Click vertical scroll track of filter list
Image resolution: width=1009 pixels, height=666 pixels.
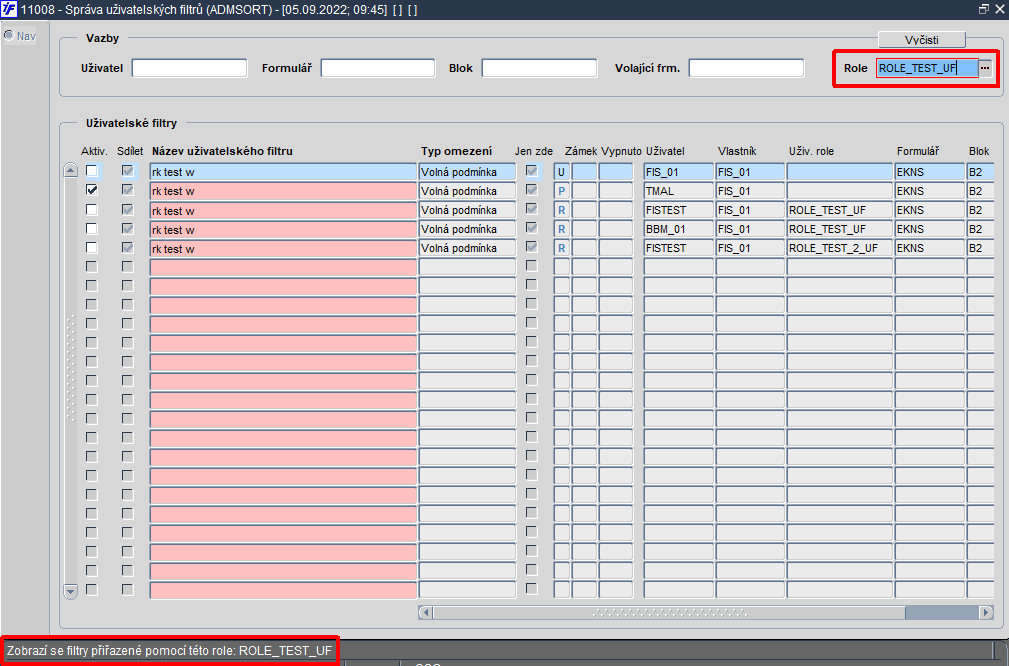pyautogui.click(x=71, y=381)
